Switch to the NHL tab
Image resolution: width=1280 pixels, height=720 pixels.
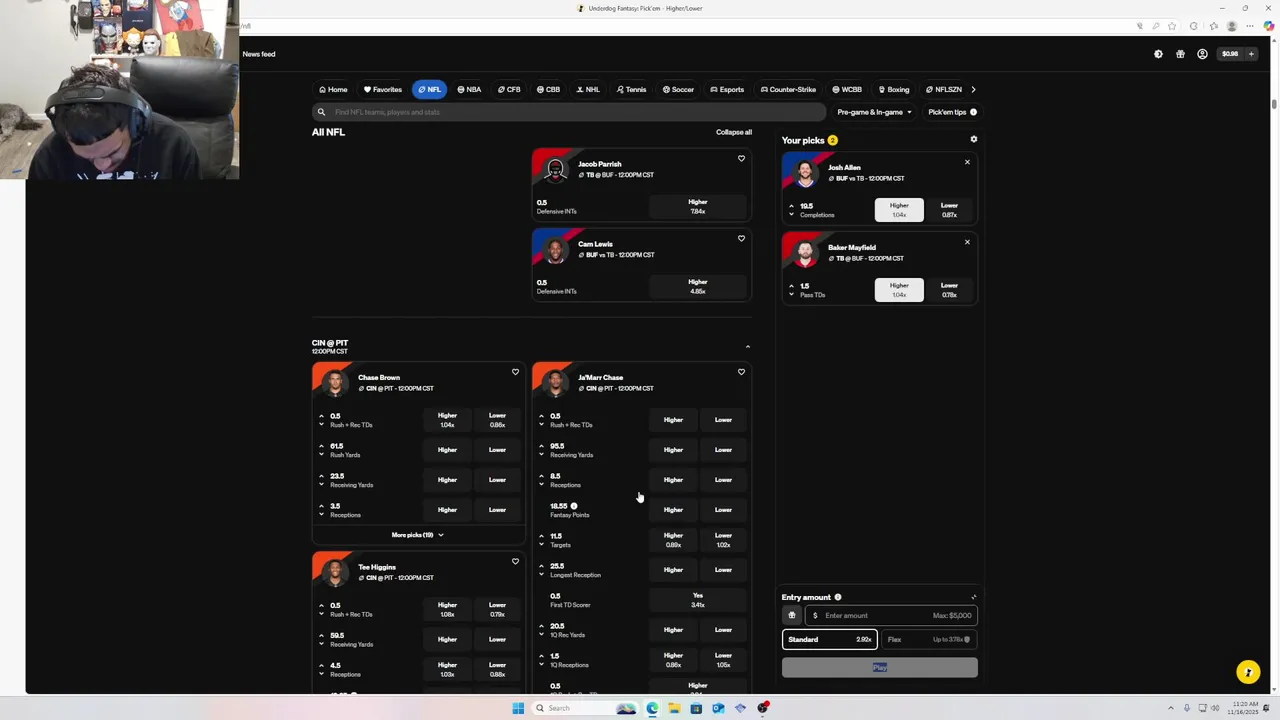click(588, 89)
